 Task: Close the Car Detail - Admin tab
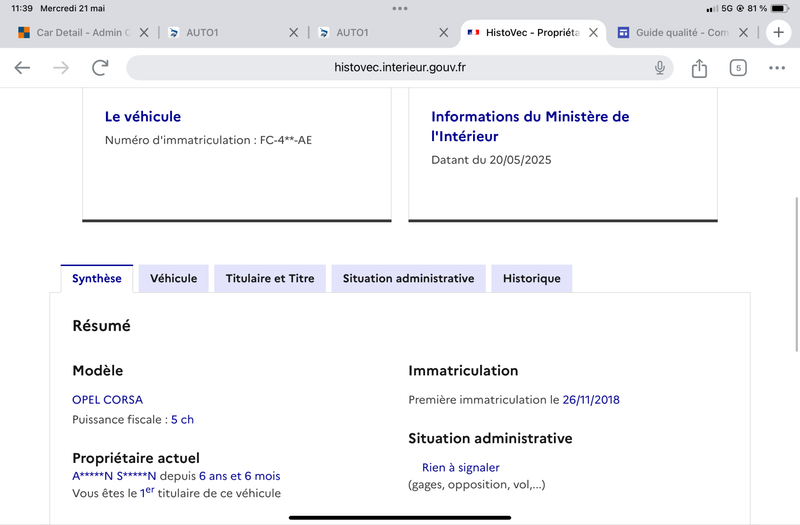coord(144,33)
